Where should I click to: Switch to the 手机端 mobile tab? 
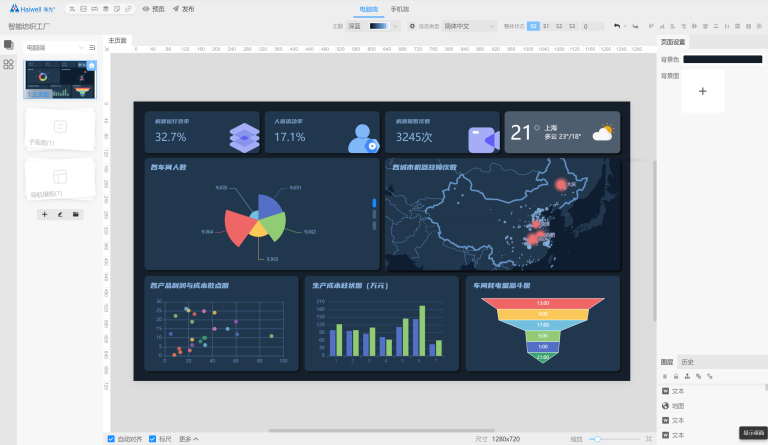click(399, 8)
